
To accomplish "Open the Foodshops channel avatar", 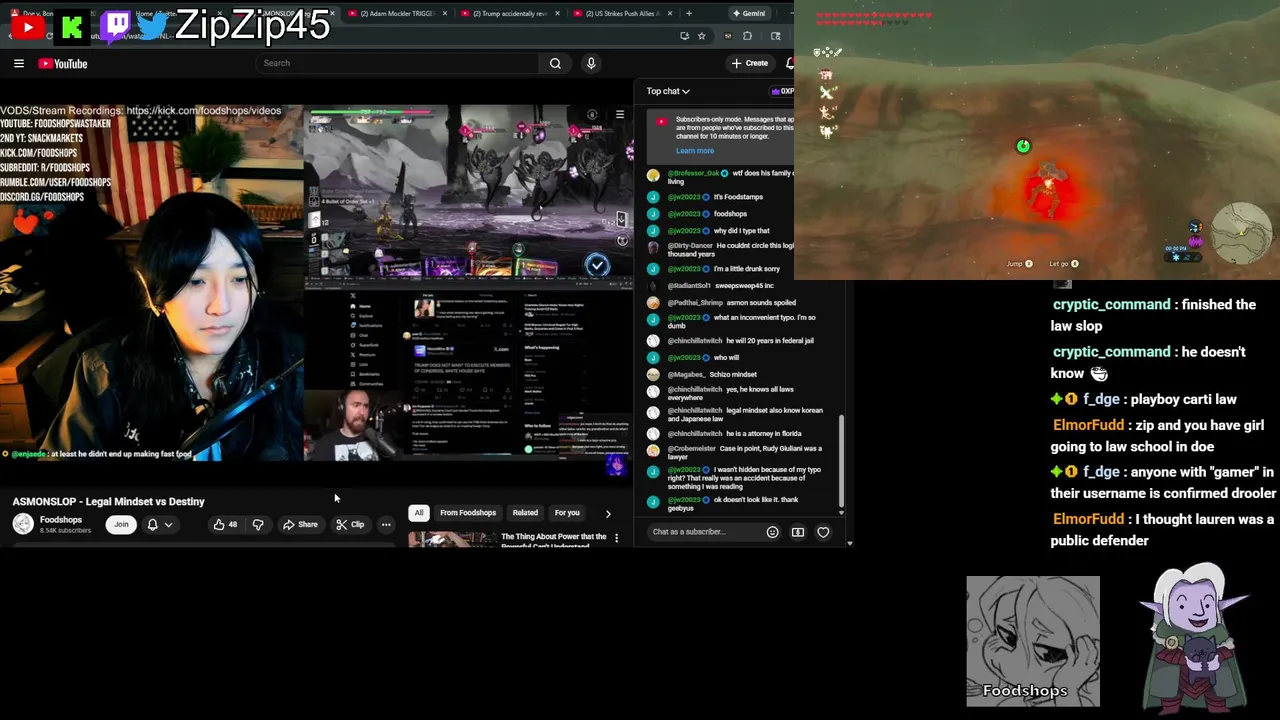I will 22,524.
